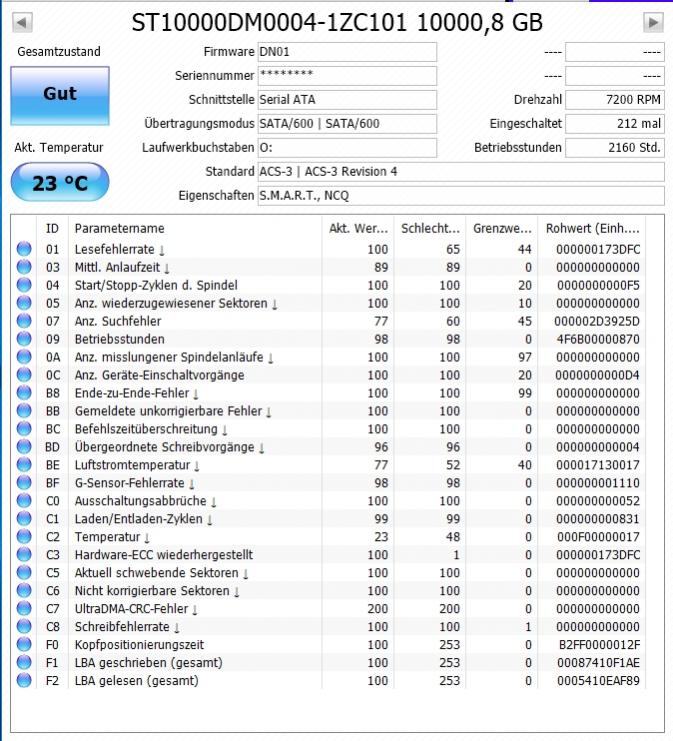
Task: Click the Kopfpositionierungszeit parameter name
Action: [x=139, y=645]
